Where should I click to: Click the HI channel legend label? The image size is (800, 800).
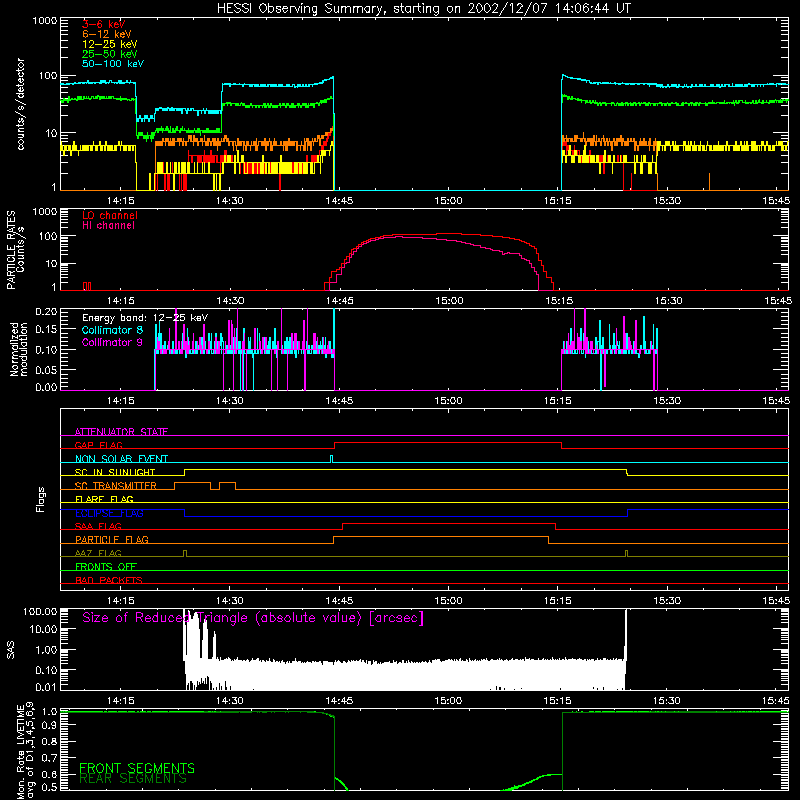coord(108,225)
